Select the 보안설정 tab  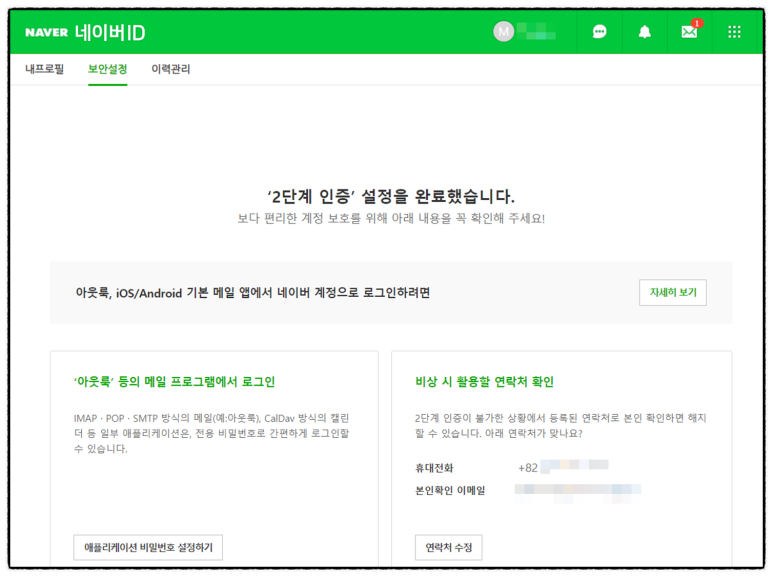pos(107,69)
